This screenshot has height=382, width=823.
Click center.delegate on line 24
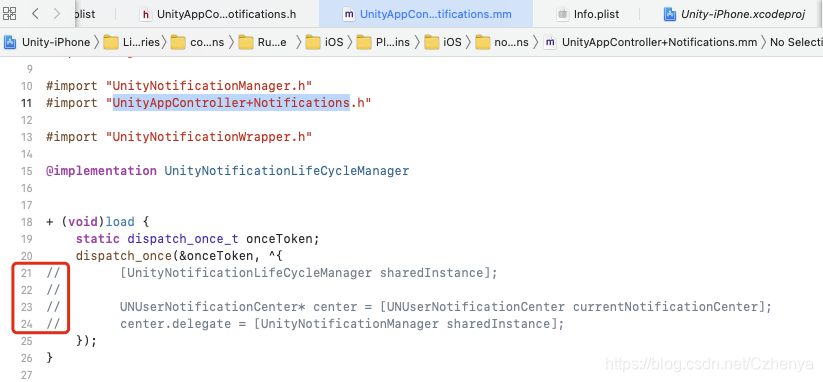coord(175,324)
